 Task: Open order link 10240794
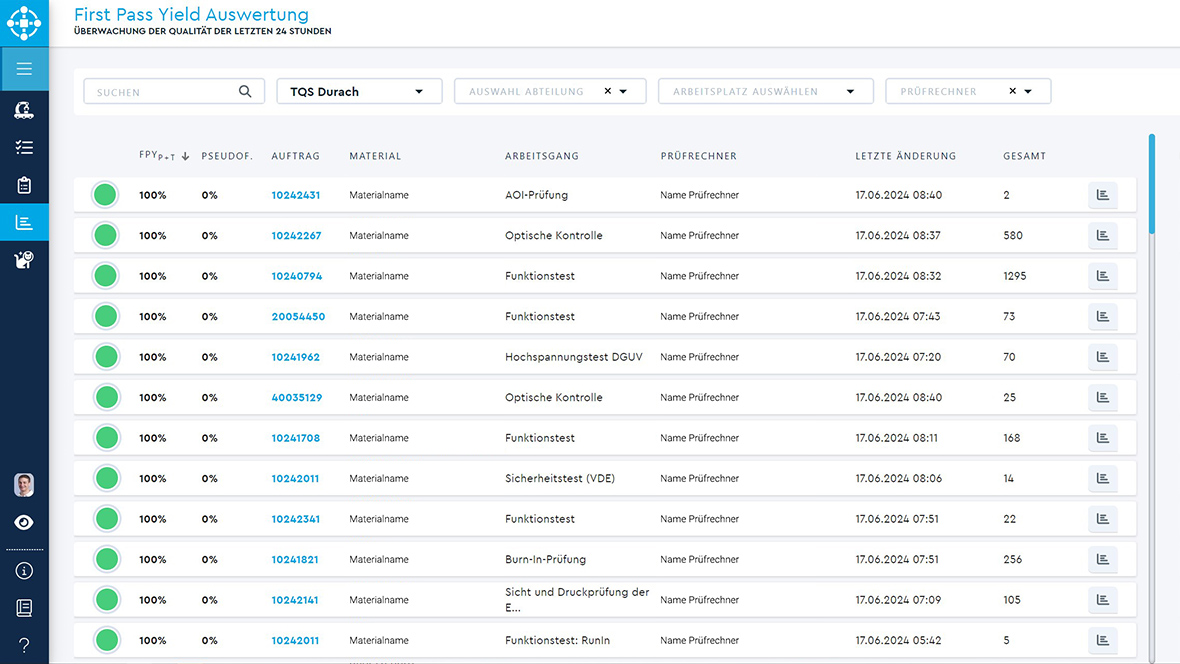(296, 276)
